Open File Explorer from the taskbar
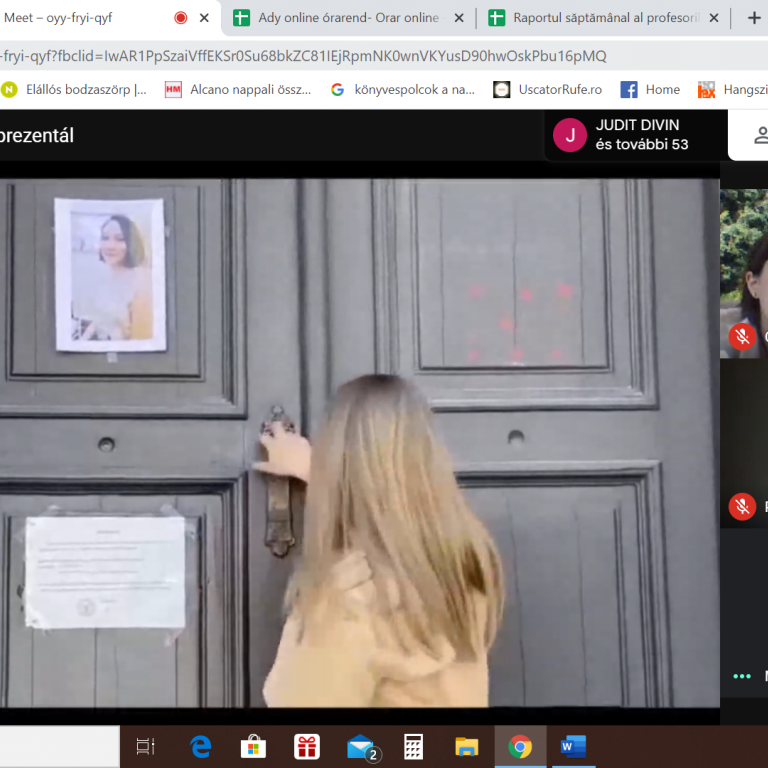Image resolution: width=768 pixels, height=768 pixels. (x=466, y=746)
